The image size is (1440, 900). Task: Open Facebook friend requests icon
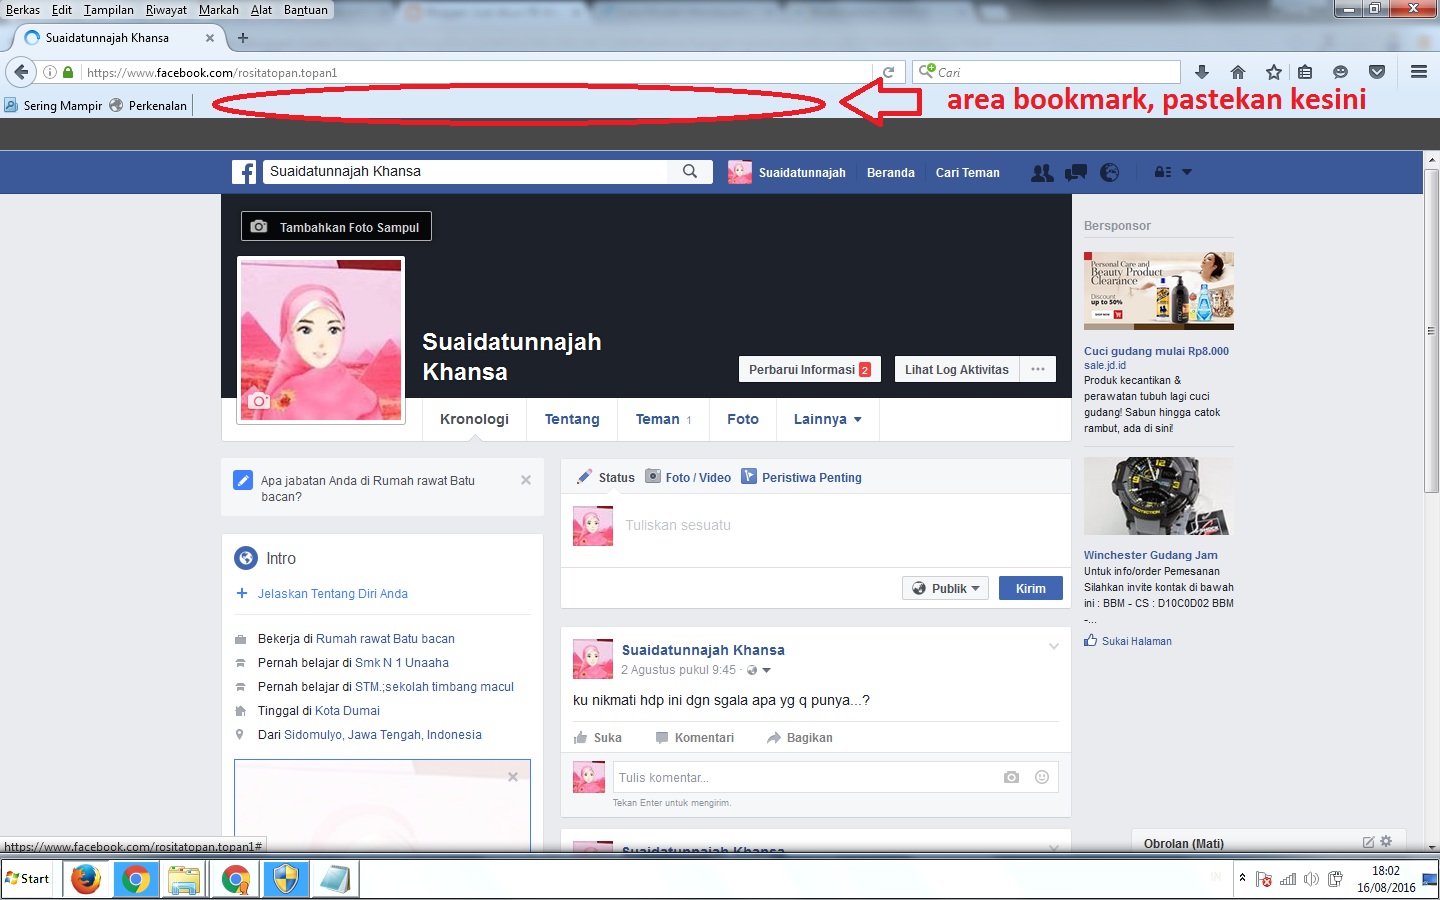click(x=1042, y=172)
